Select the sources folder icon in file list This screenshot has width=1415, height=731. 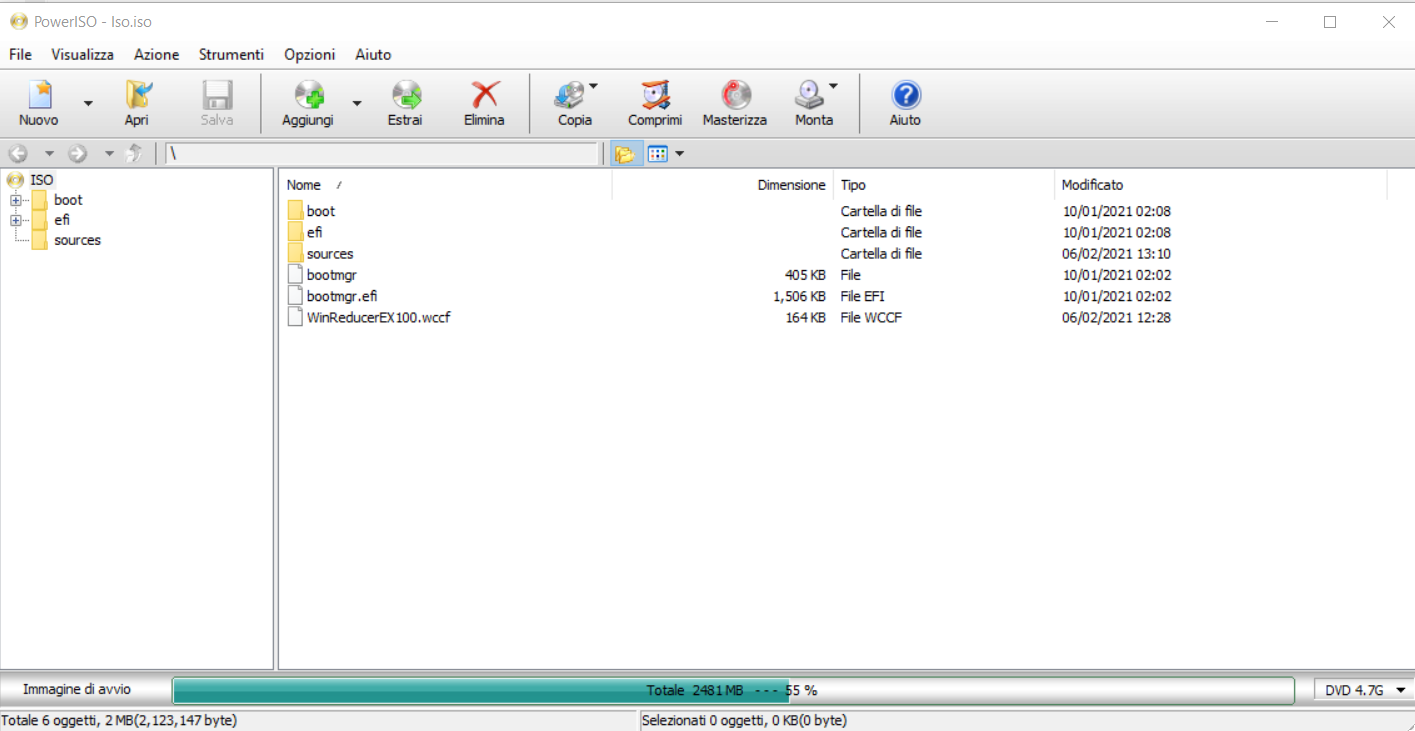(x=295, y=254)
